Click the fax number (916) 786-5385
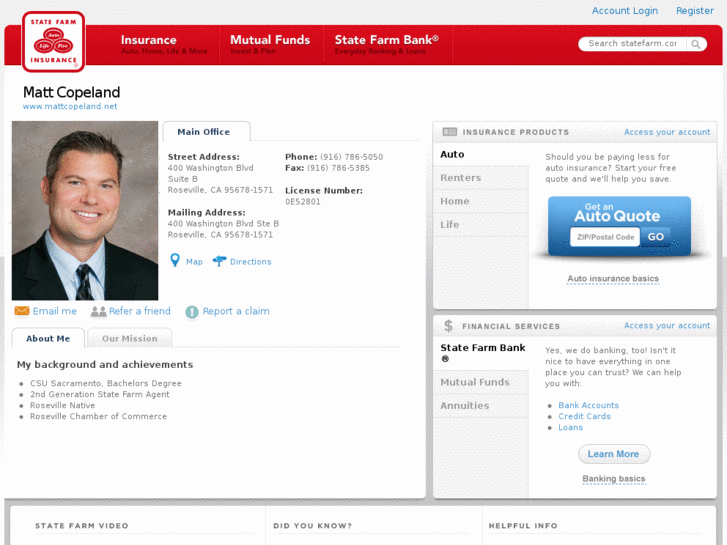The image size is (727, 545). click(338, 168)
